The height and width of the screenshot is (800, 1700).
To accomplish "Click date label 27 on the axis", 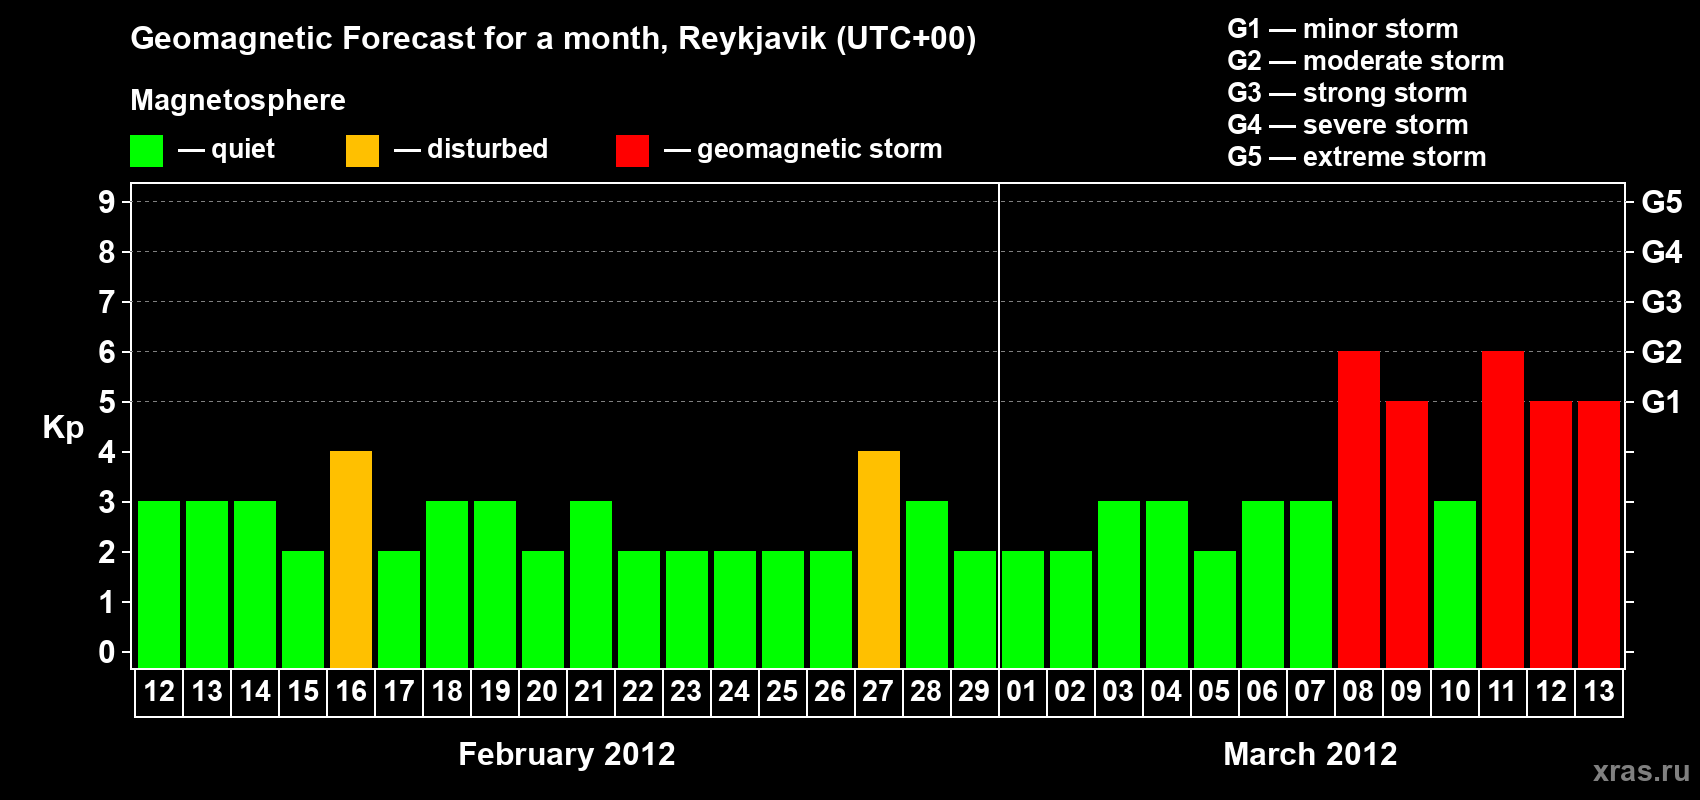I will click(878, 692).
